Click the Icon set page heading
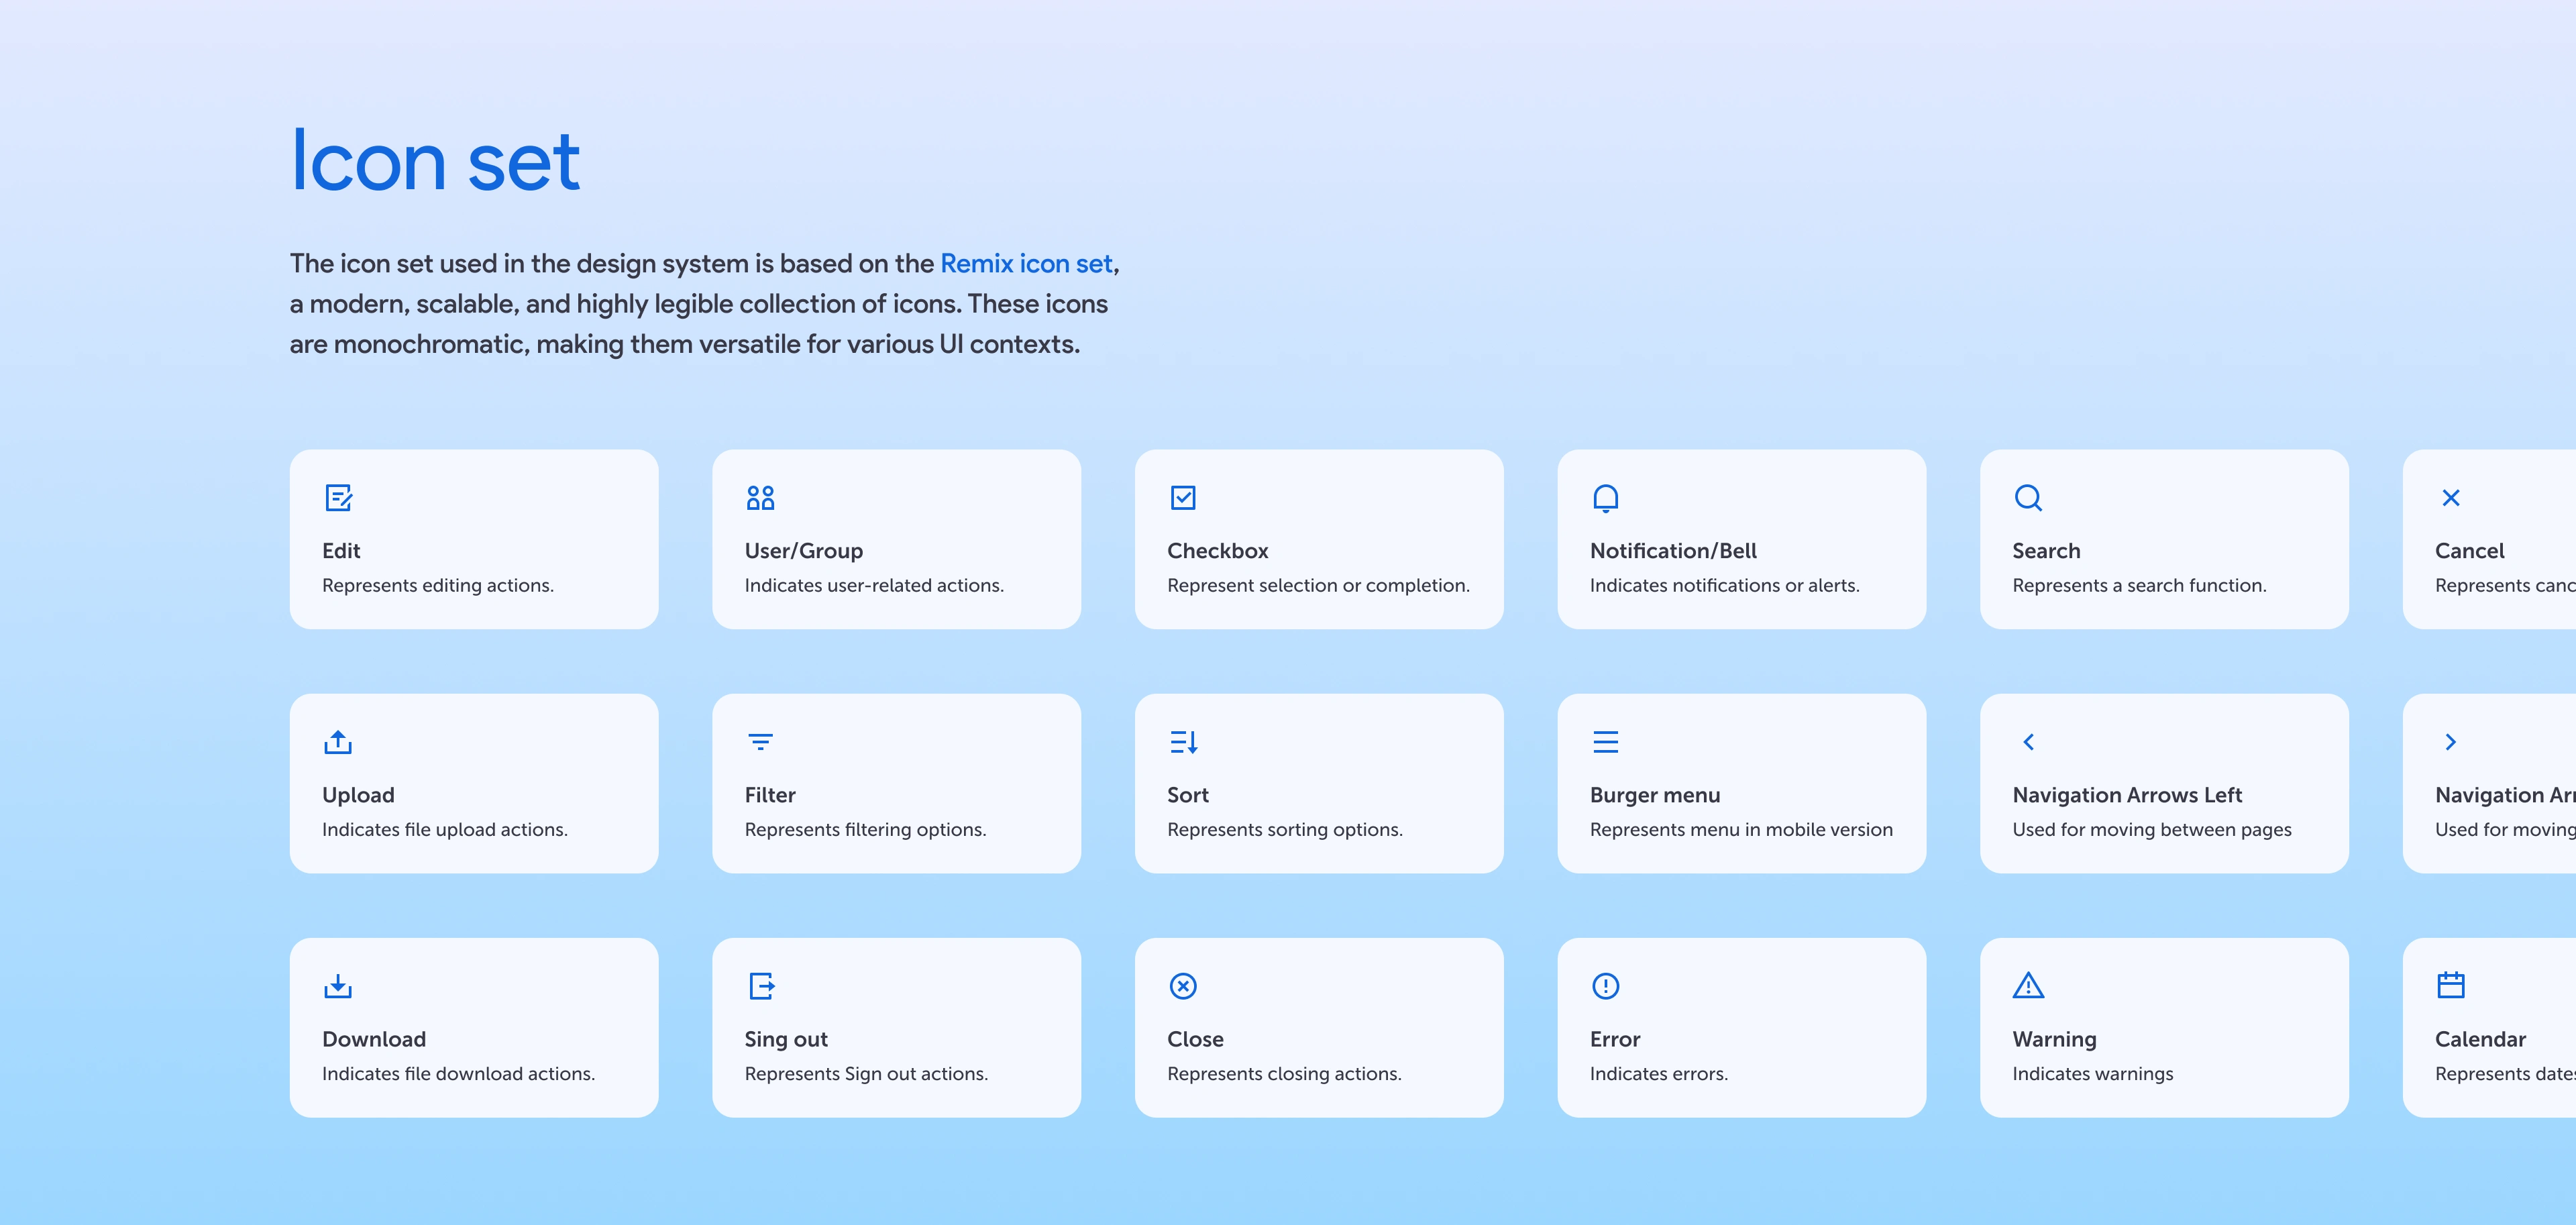This screenshot has width=2576, height=1225. [435, 161]
